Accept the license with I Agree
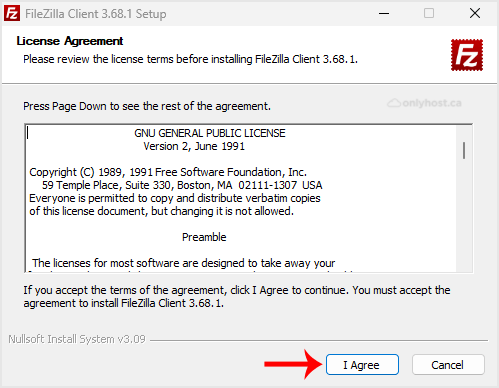Viewport: 499px width, 388px height. click(x=362, y=365)
